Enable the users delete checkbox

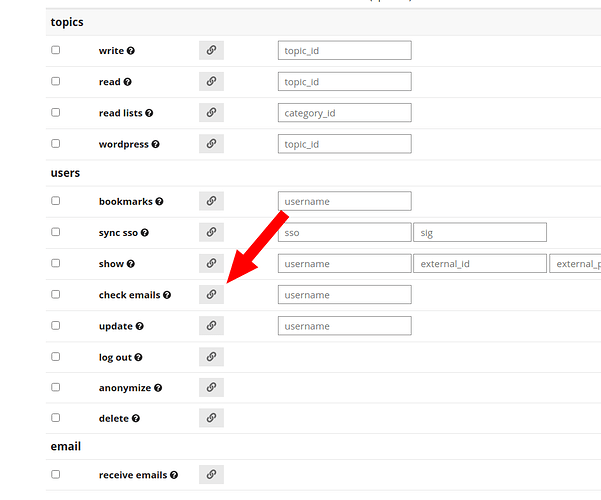(x=56, y=417)
